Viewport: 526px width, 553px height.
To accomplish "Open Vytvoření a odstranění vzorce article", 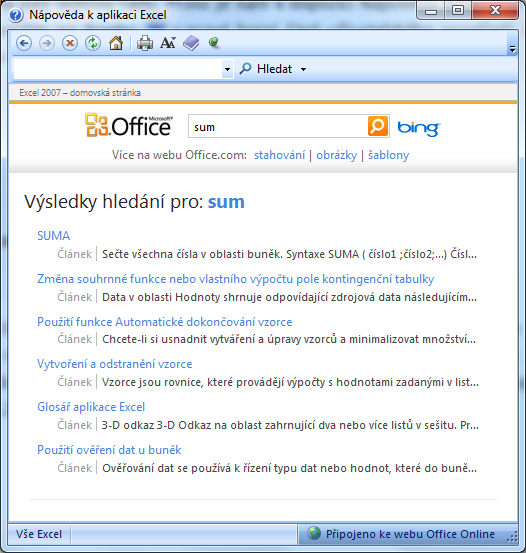I will (115, 364).
